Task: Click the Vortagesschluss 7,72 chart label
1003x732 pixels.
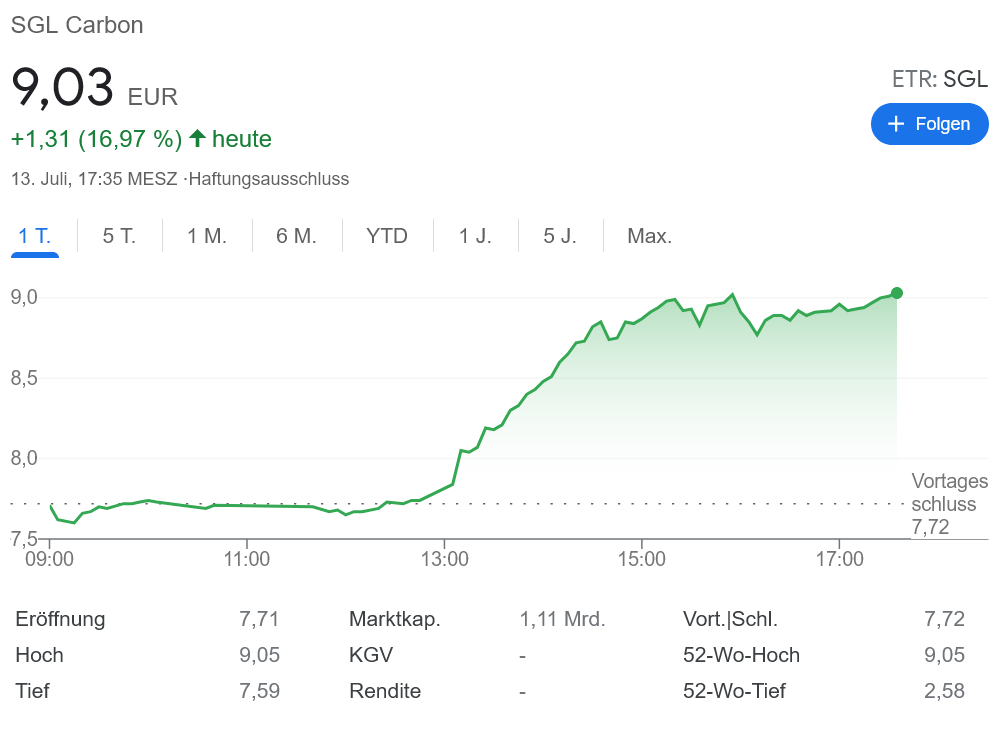Action: [x=949, y=504]
